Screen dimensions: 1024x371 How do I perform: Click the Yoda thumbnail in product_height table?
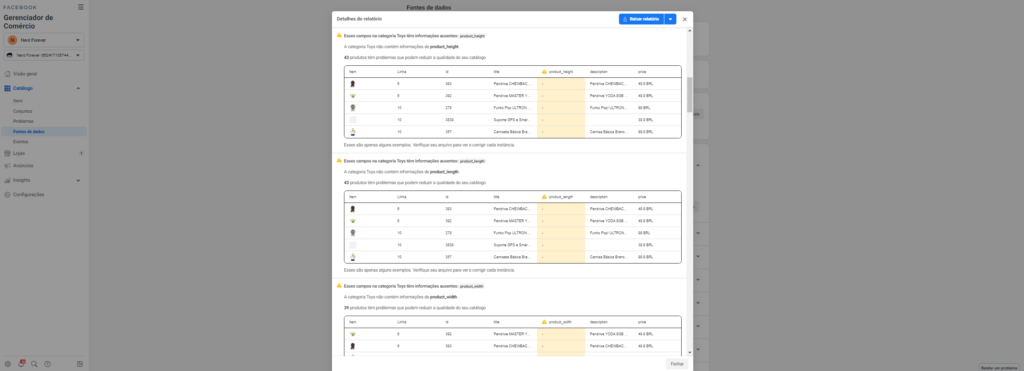tap(353, 95)
